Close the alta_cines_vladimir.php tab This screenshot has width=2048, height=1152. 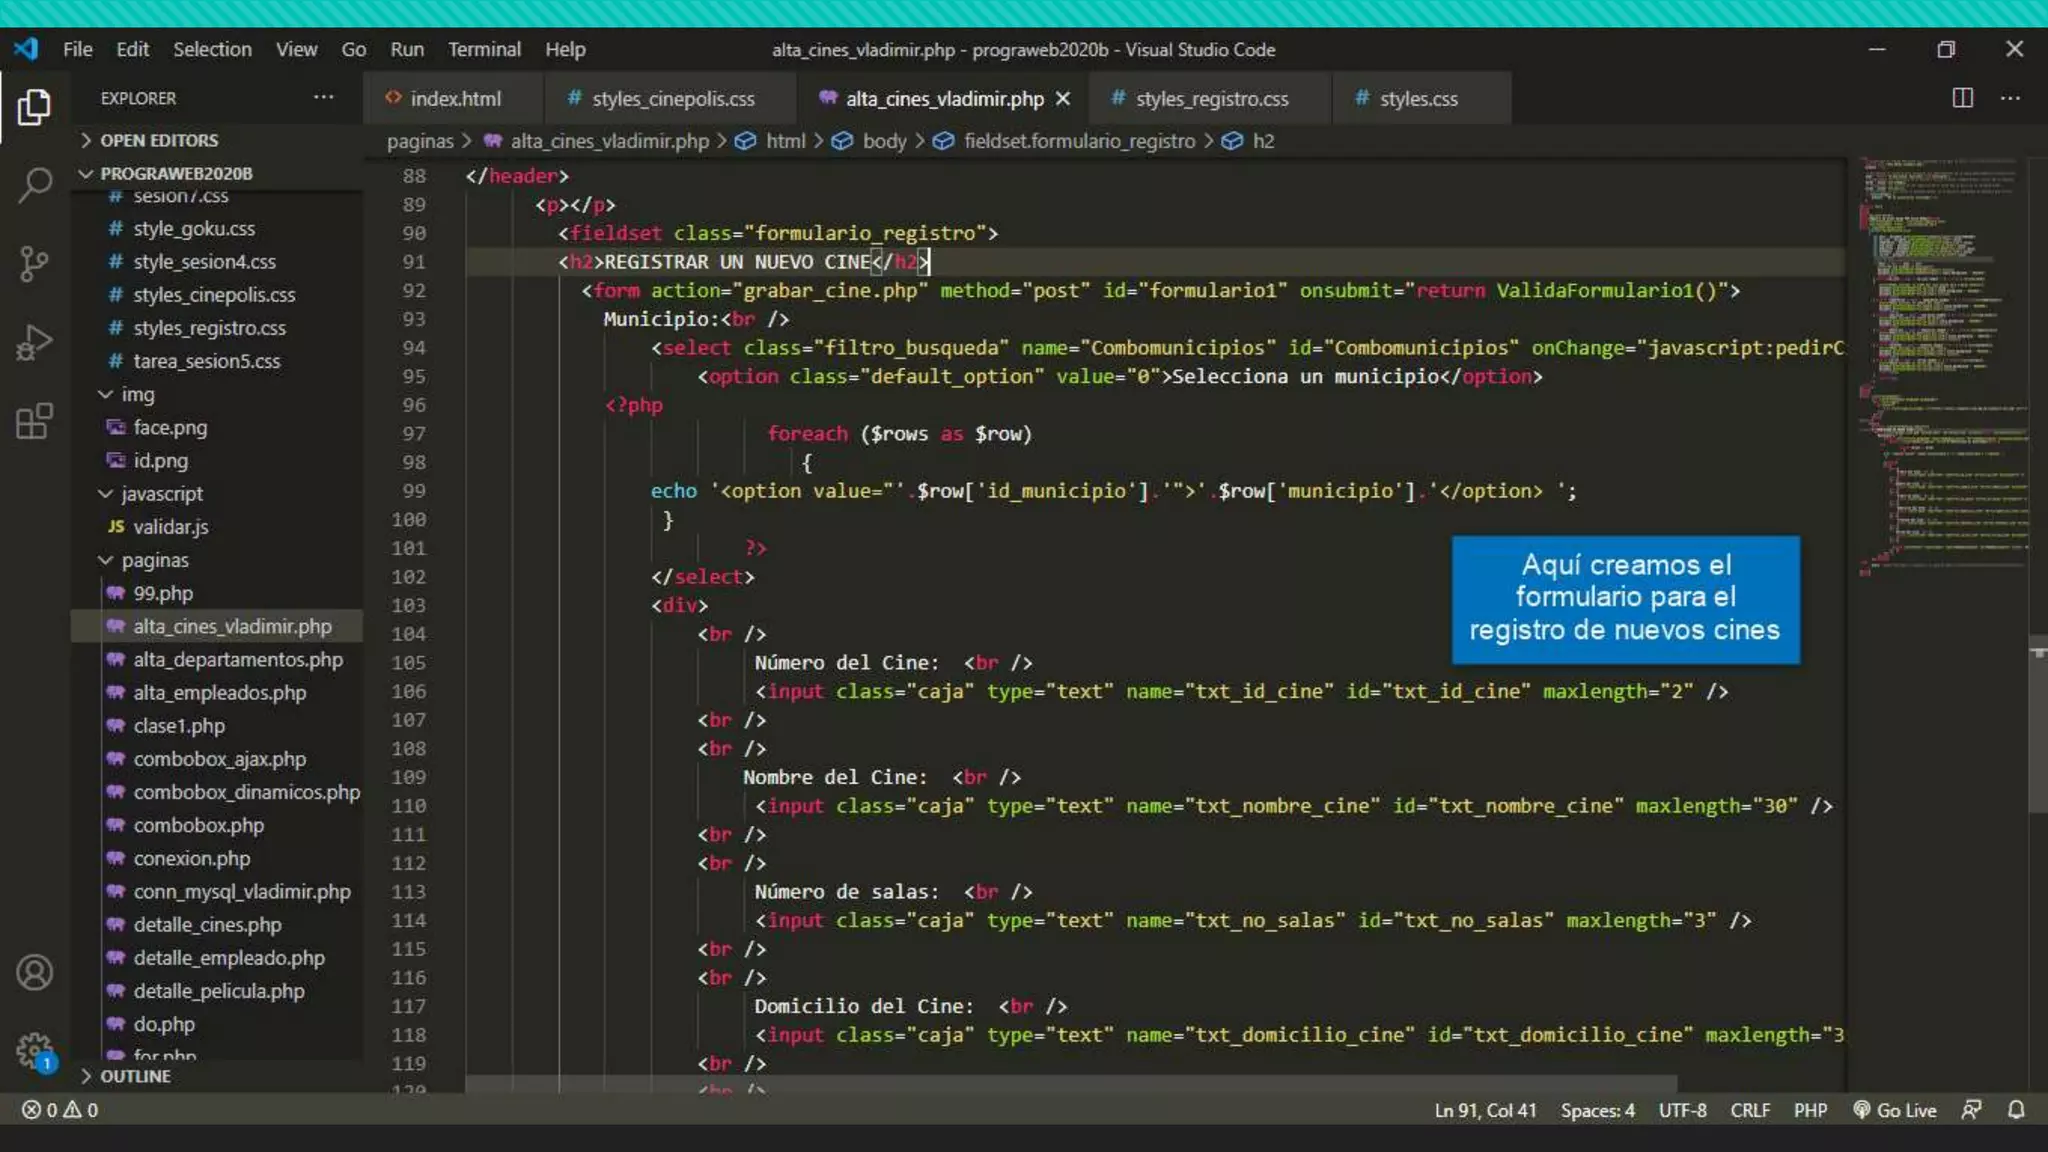click(1063, 99)
